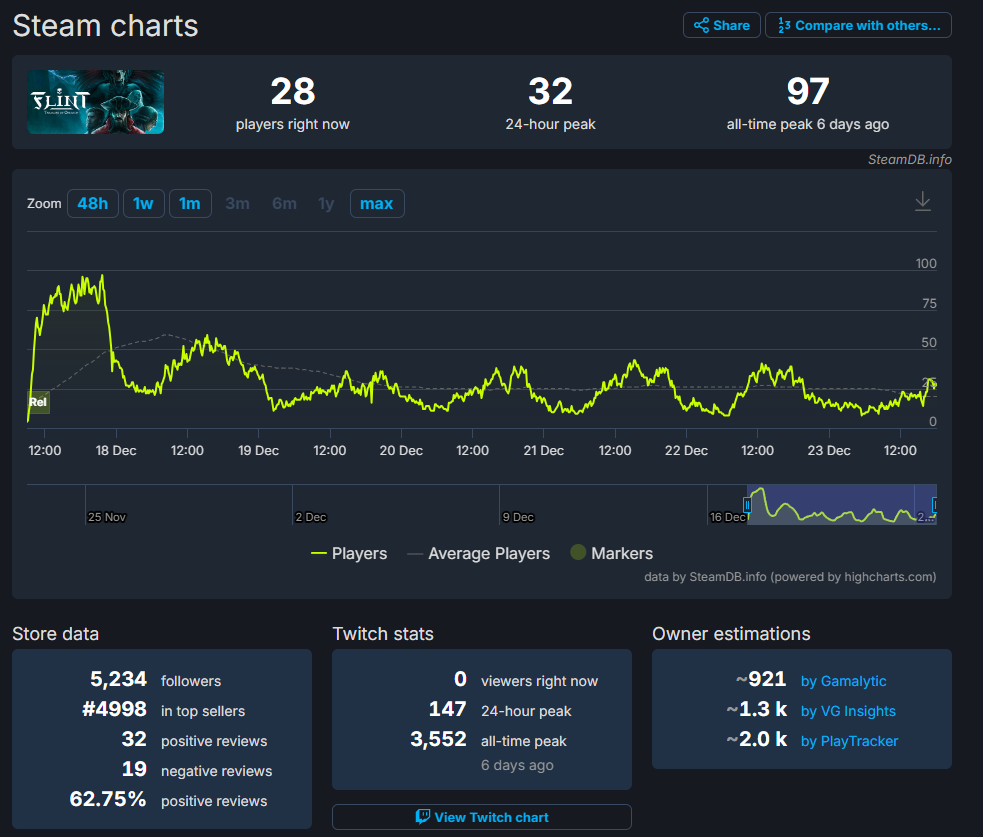Open Compare with others option

pos(858,26)
